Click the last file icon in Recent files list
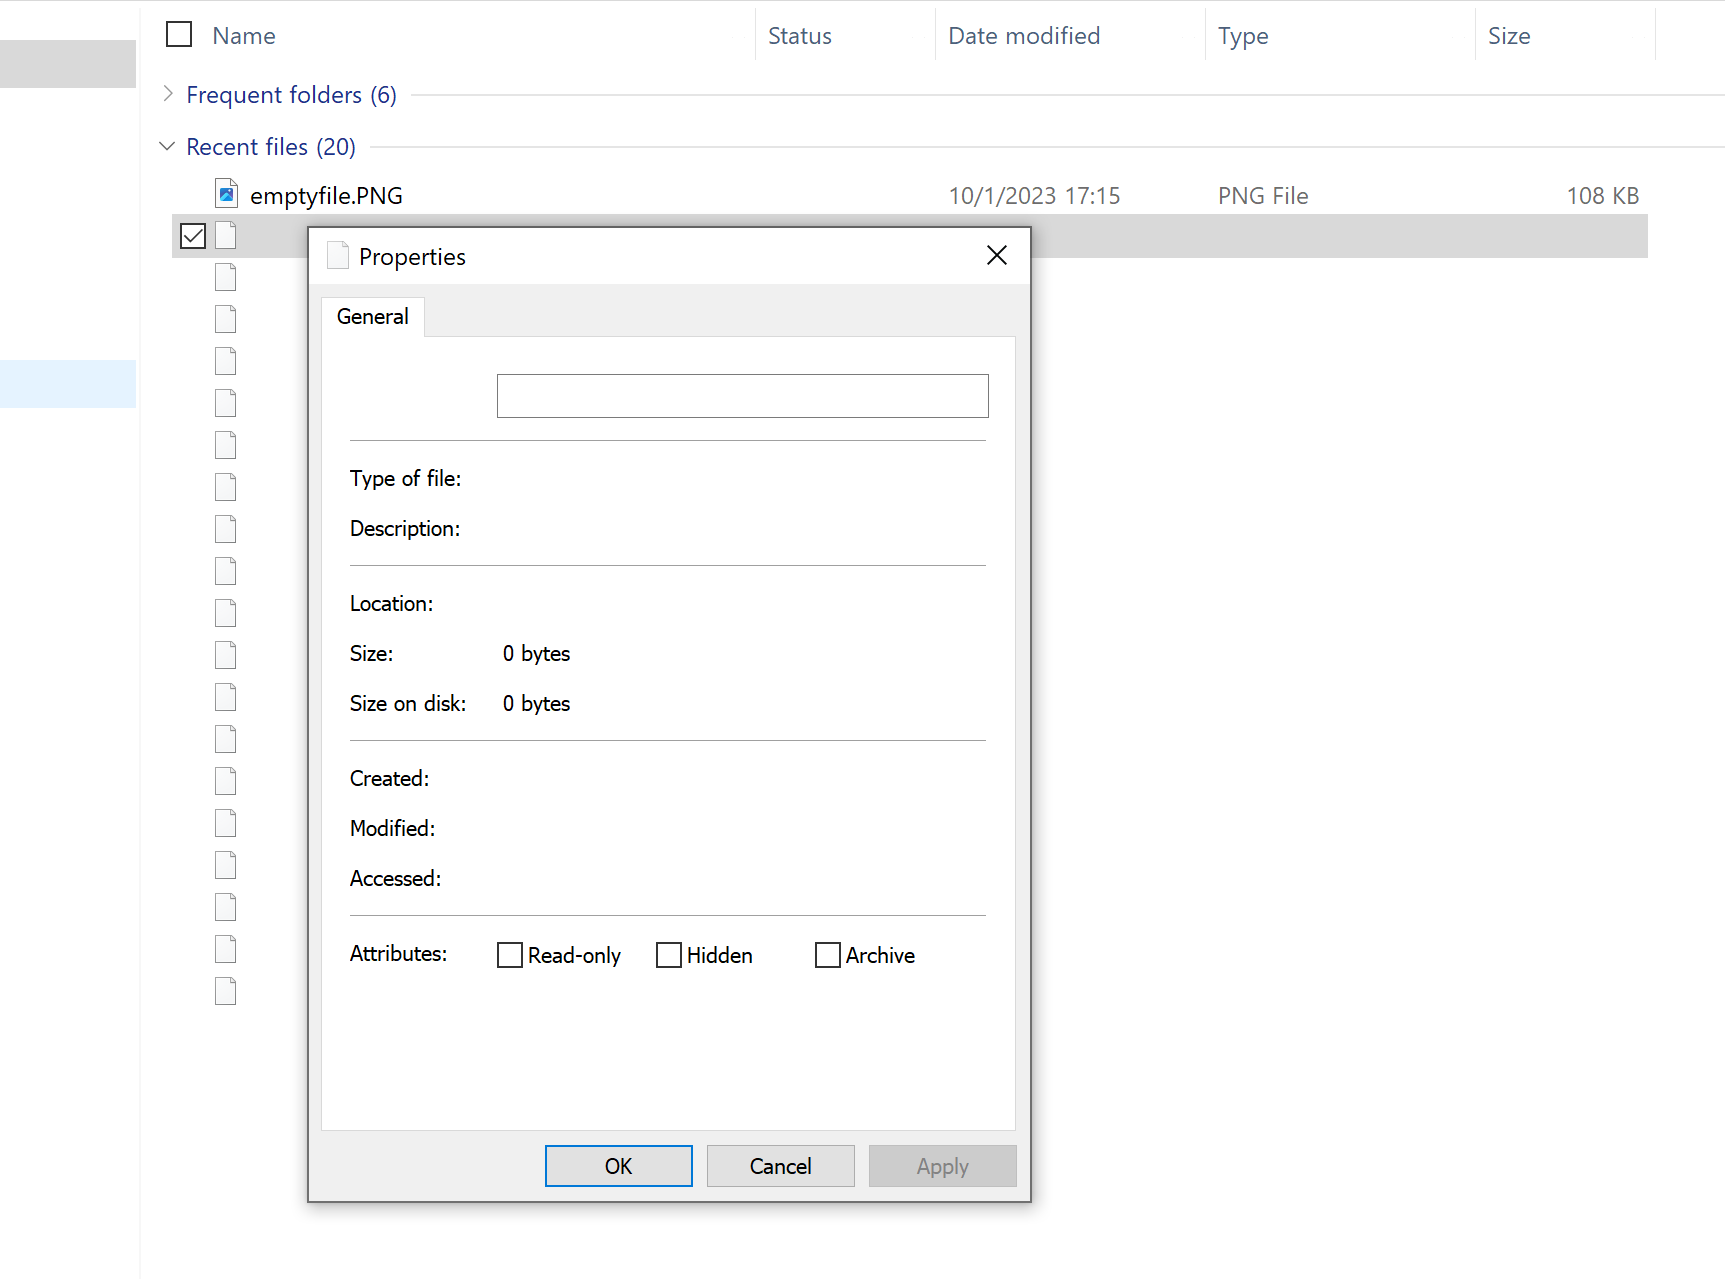Image resolution: width=1725 pixels, height=1279 pixels. [x=225, y=991]
